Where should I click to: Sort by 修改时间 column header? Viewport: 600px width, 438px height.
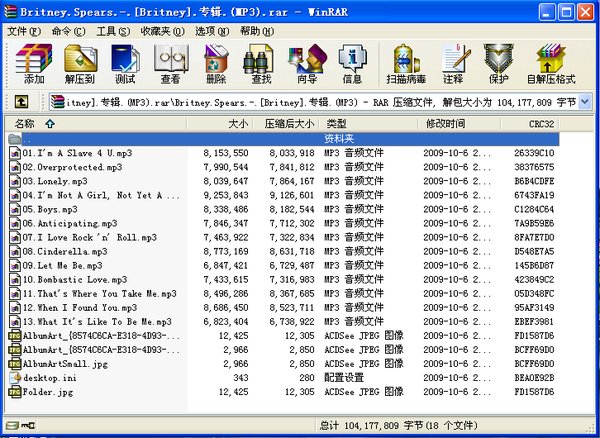tap(459, 124)
